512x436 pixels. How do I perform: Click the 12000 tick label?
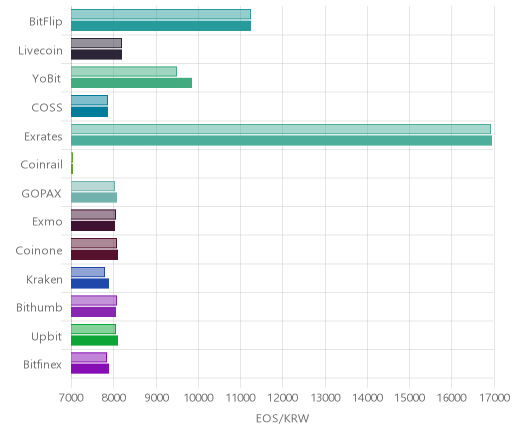283,397
